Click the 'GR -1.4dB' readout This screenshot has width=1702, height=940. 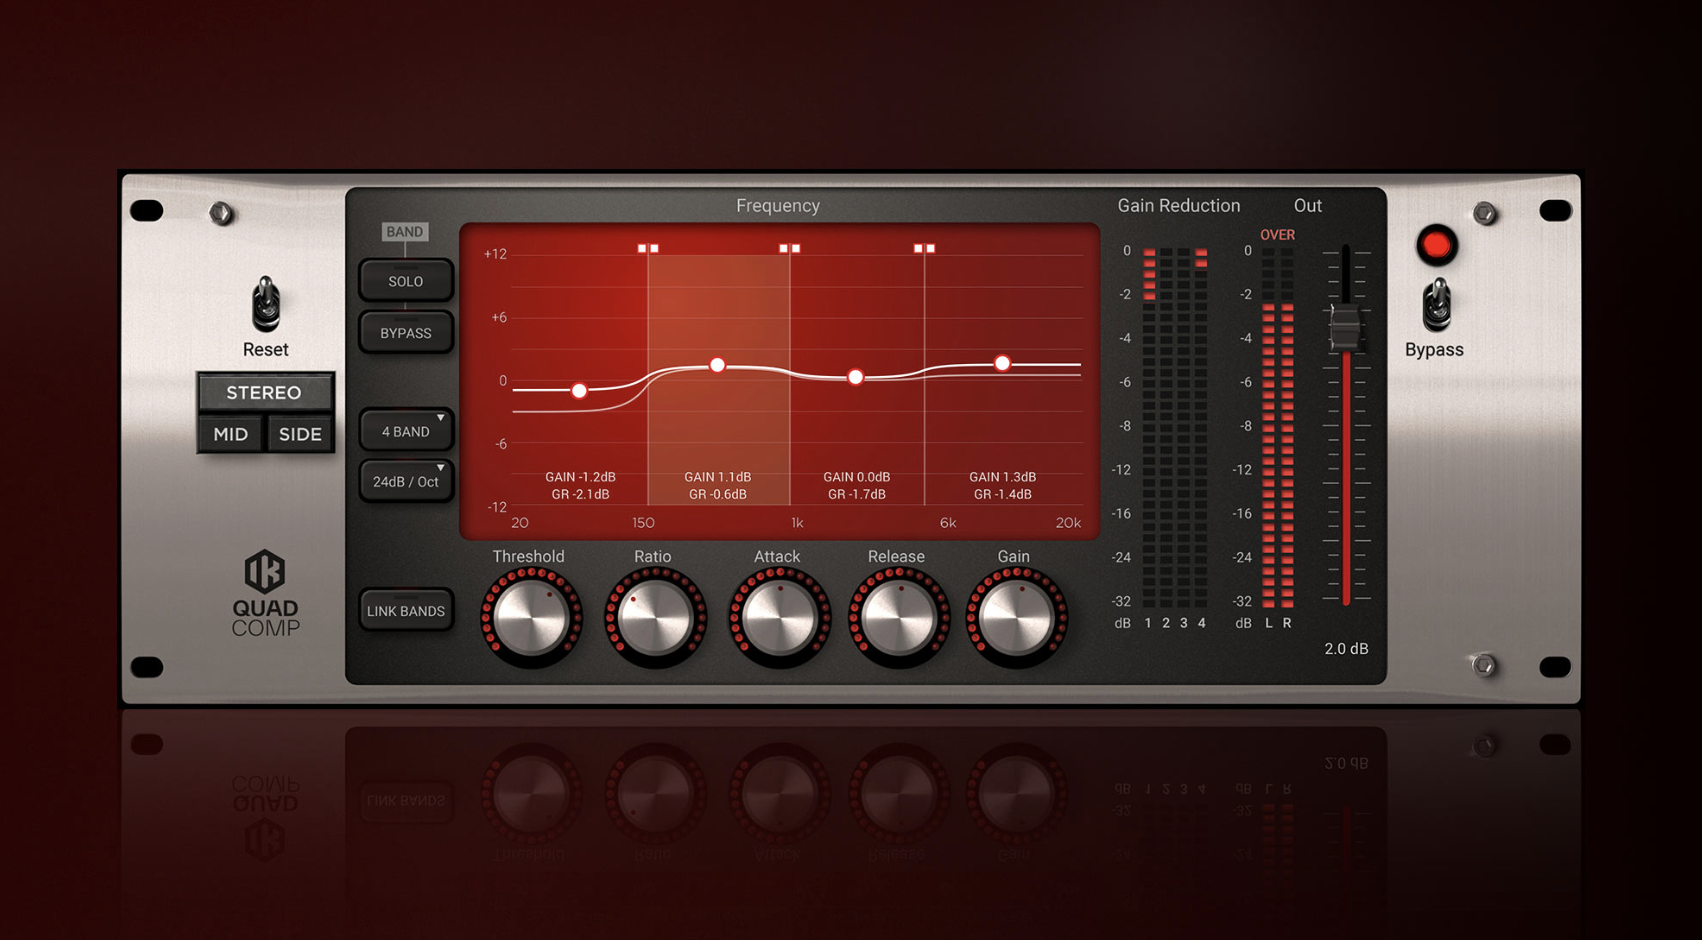point(1002,494)
